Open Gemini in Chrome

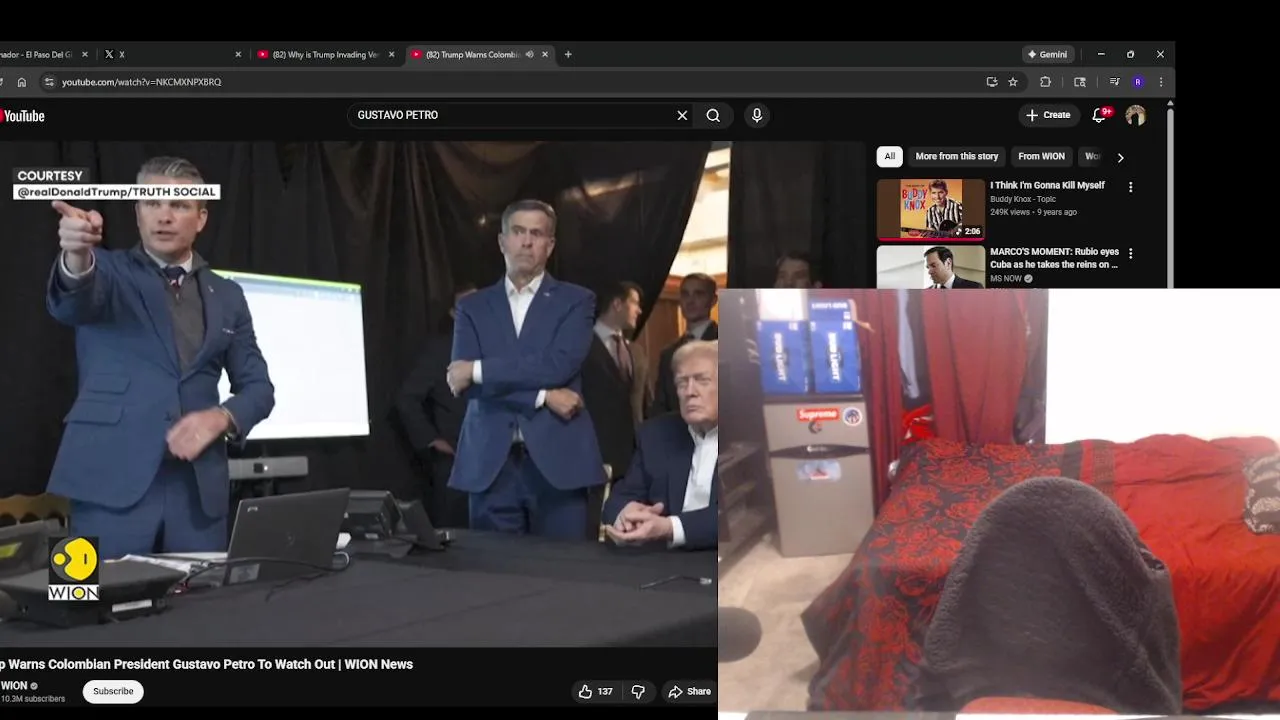coord(1048,54)
